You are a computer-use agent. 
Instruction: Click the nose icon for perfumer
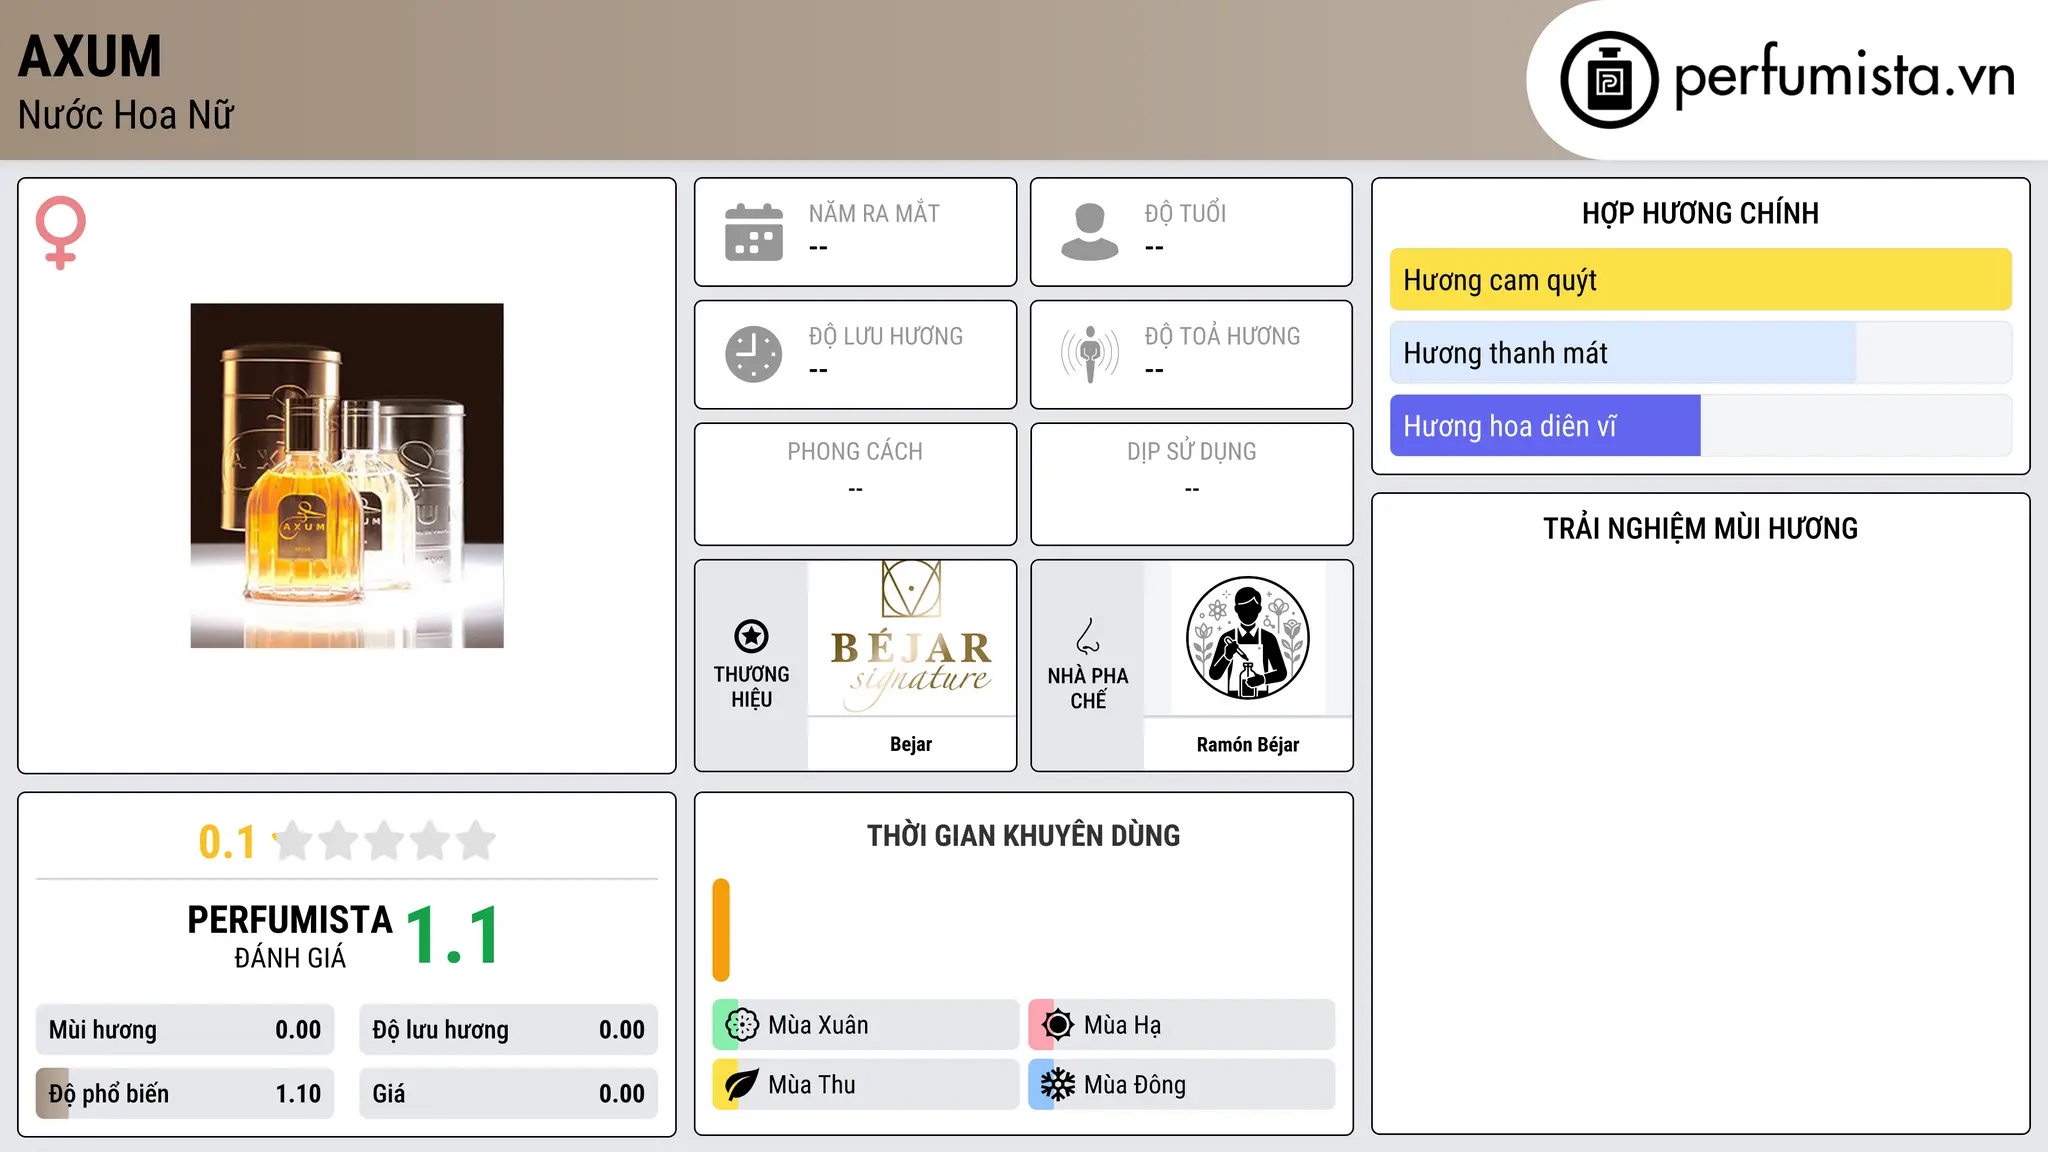pyautogui.click(x=1088, y=636)
